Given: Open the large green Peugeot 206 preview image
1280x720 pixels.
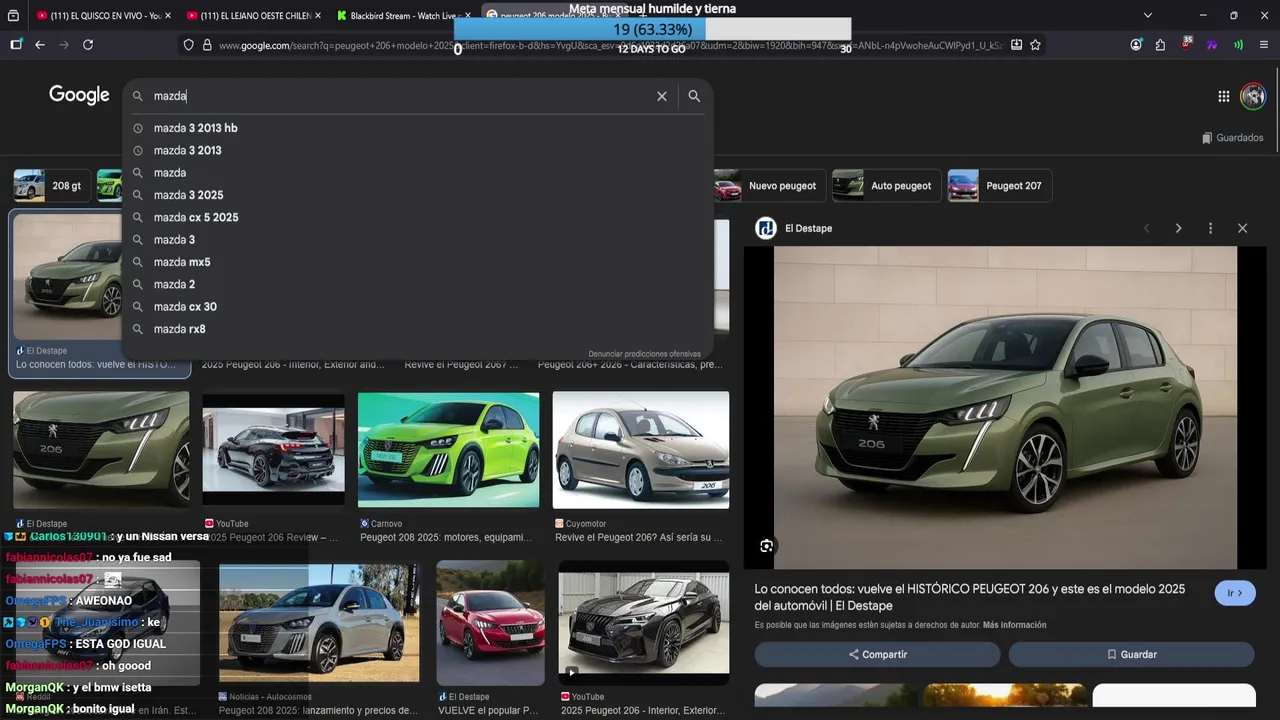Looking at the screenshot, I should pyautogui.click(x=1005, y=407).
